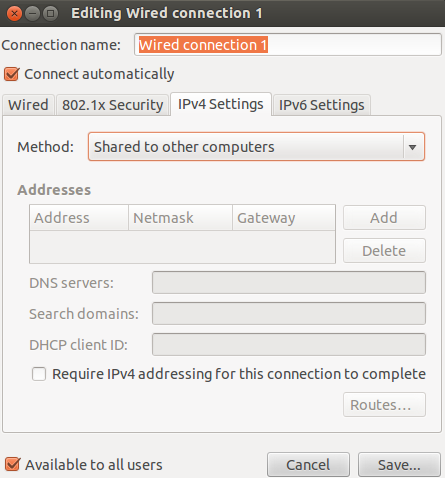Viewport: 445px width, 478px height.
Task: Maximize the connection editor window
Action: click(x=50, y=14)
